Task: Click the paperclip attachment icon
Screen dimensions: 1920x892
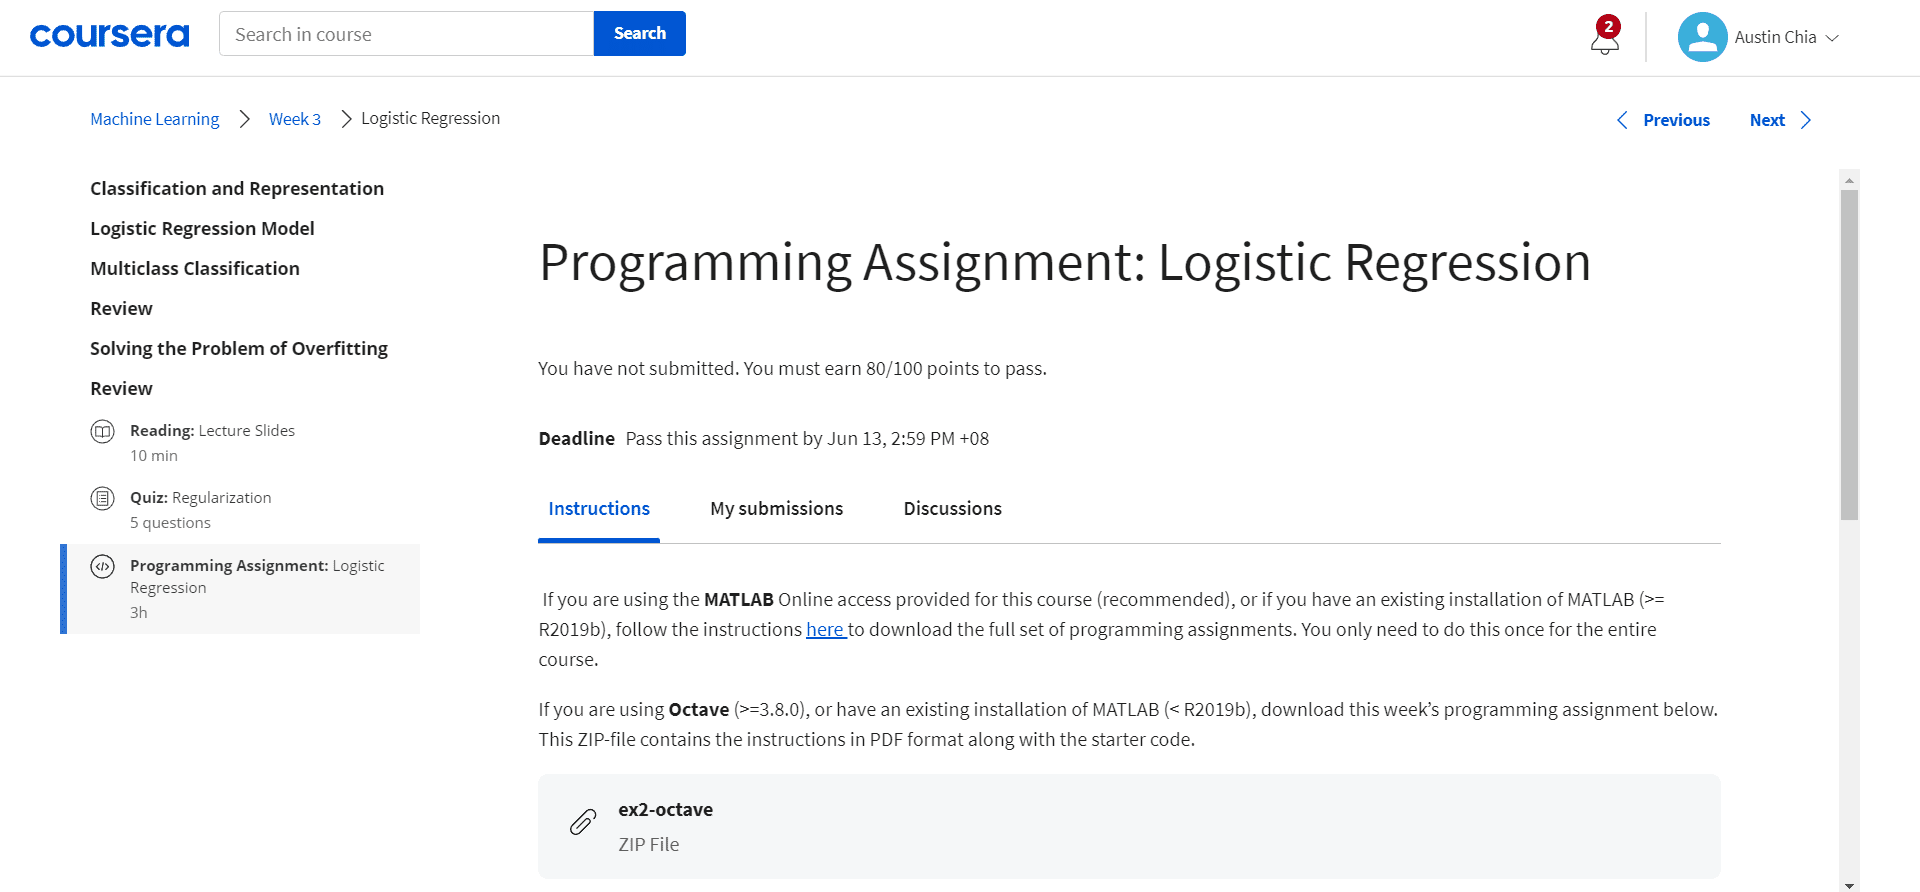Action: coord(583,822)
